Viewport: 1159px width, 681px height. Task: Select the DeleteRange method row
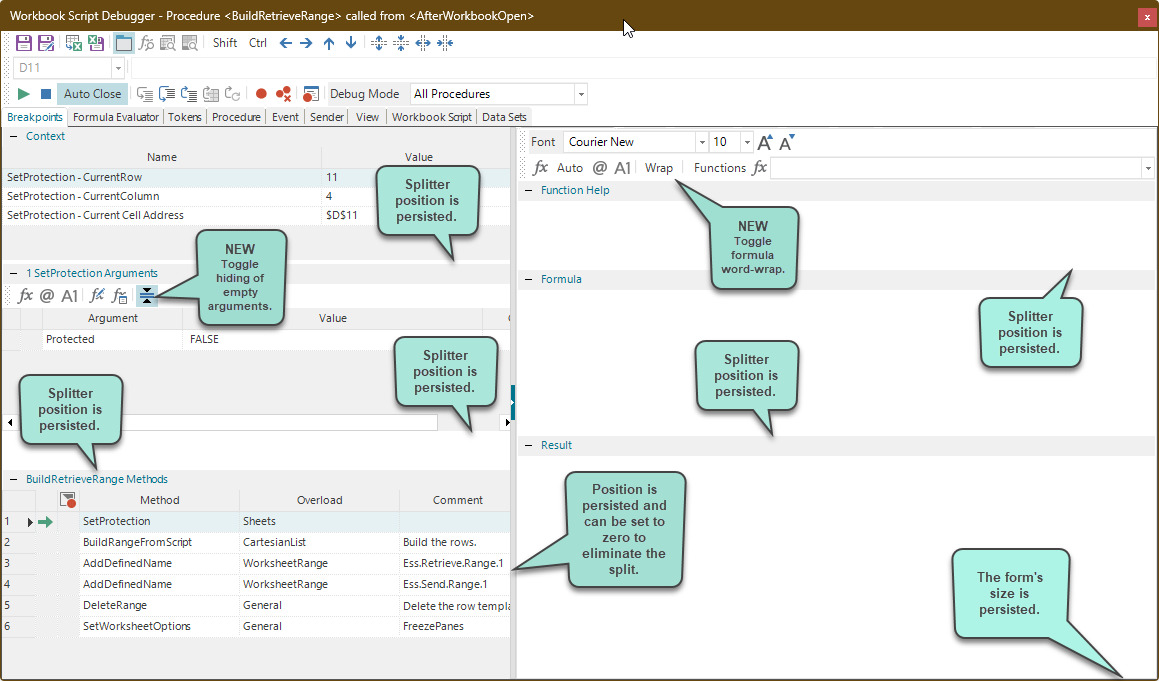coord(255,605)
